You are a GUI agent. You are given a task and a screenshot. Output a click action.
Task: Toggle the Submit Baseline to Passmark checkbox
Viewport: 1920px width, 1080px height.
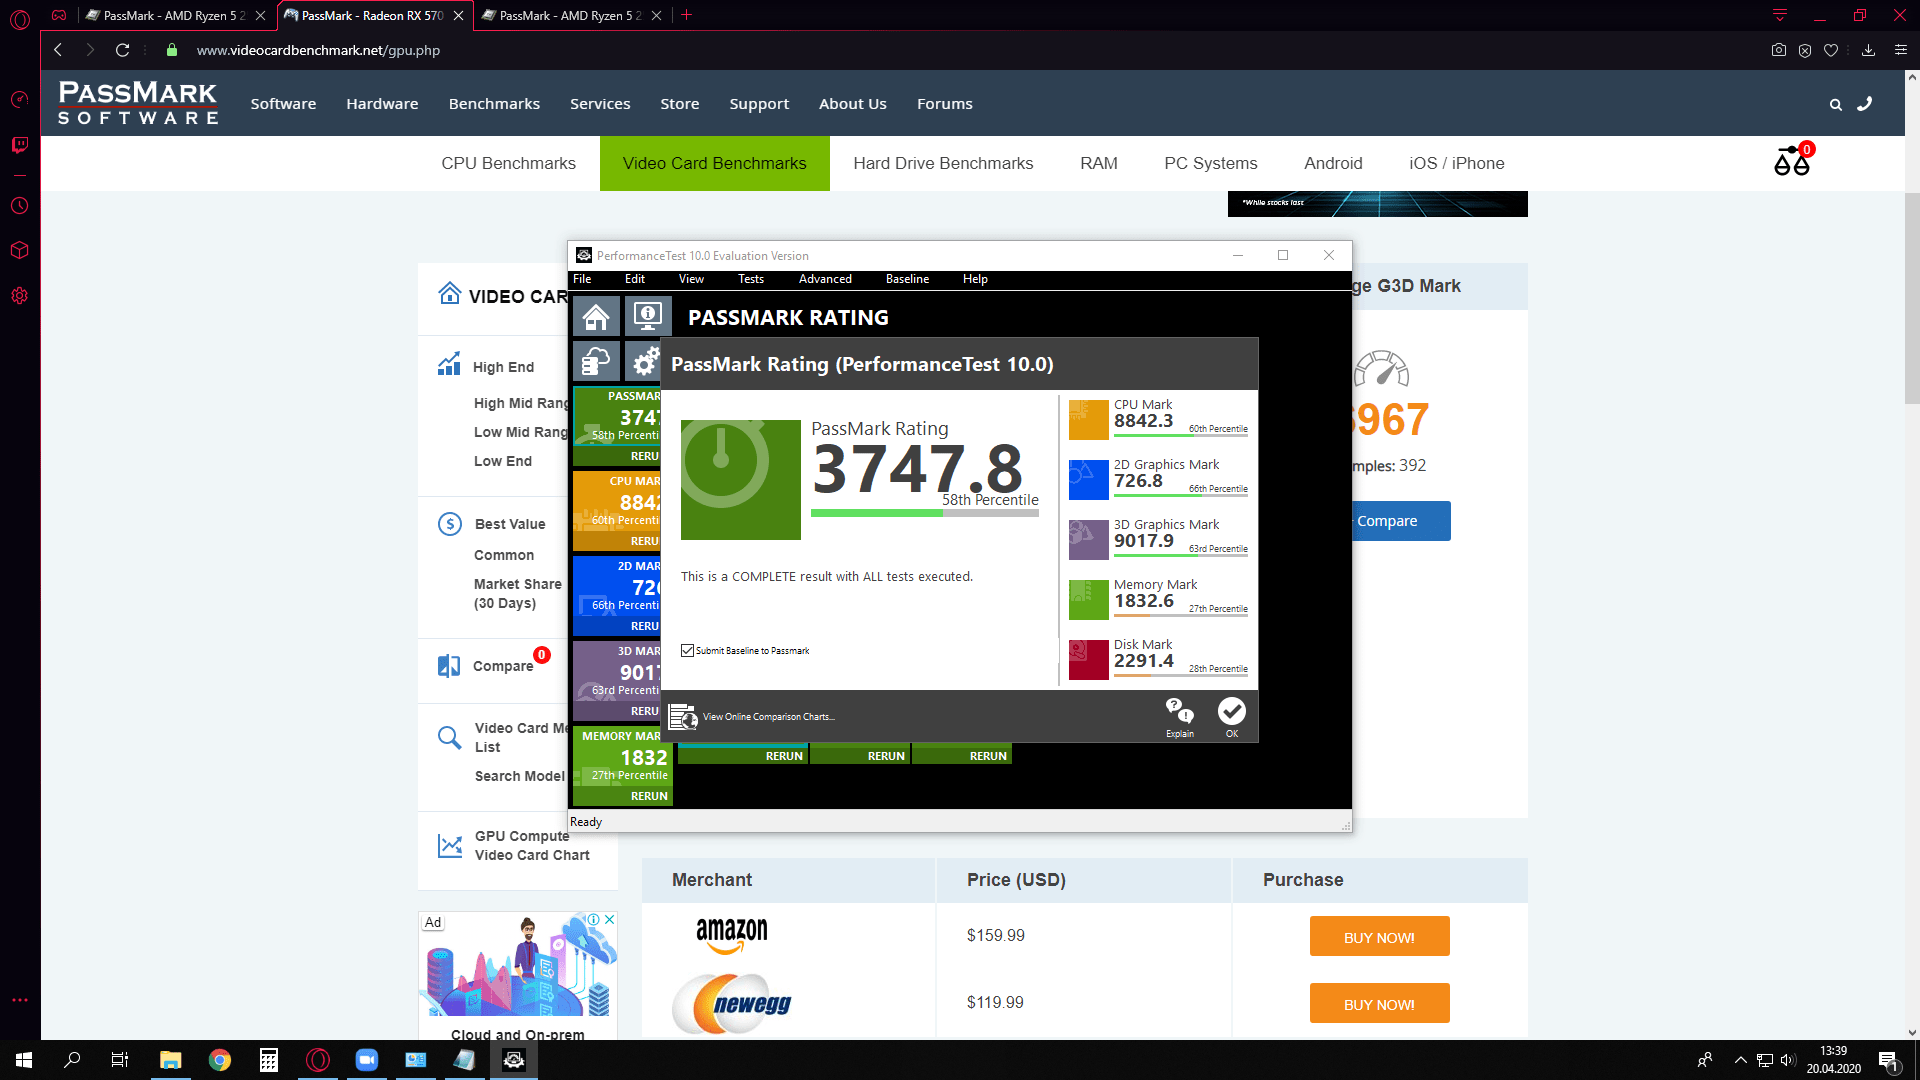pyautogui.click(x=688, y=651)
